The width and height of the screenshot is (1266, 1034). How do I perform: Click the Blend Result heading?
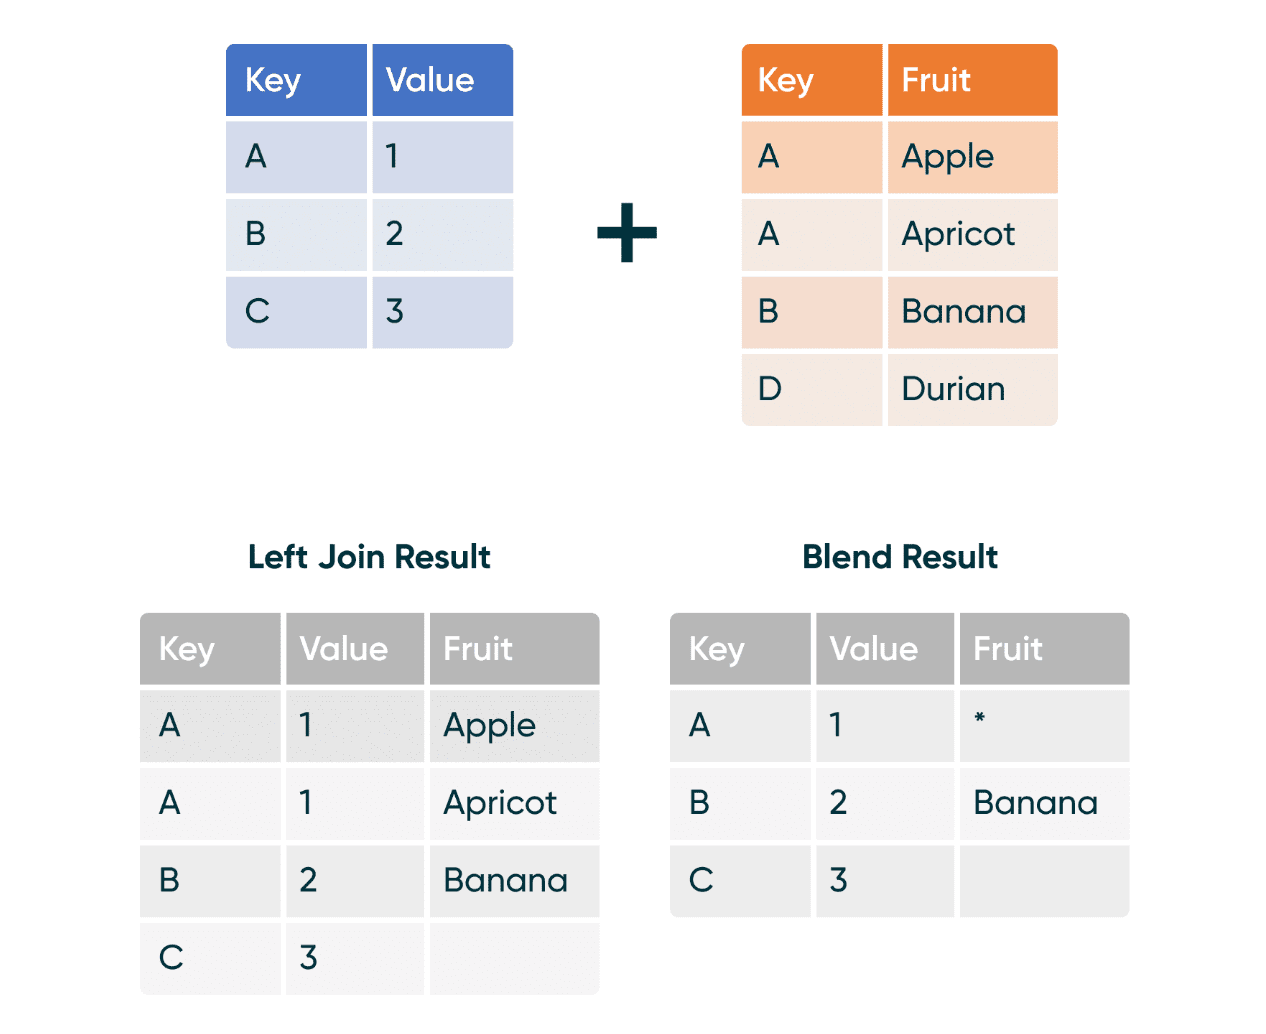tap(900, 557)
